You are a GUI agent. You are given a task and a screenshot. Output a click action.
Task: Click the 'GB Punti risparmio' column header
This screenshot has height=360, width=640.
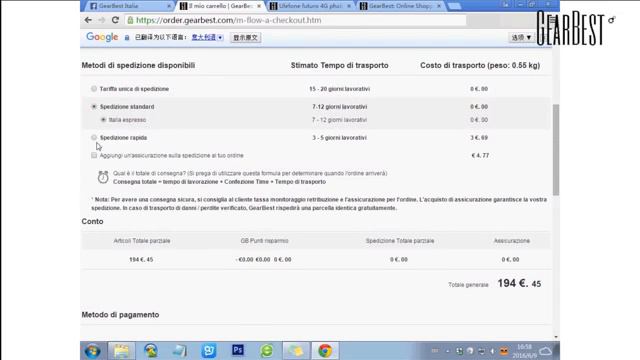coord(264,241)
